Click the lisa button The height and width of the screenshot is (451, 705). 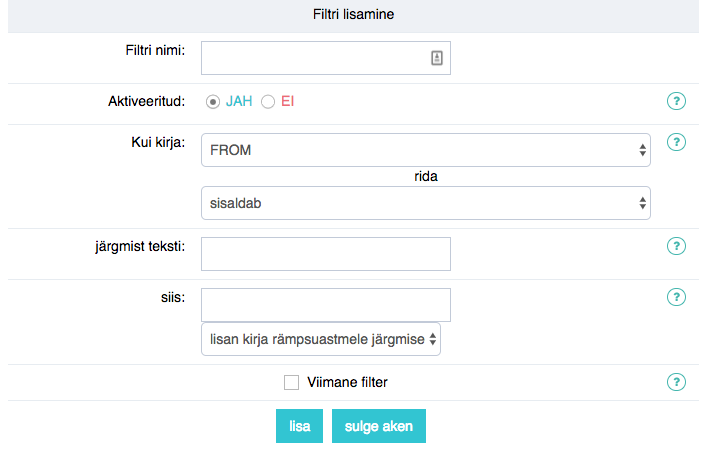[299, 426]
